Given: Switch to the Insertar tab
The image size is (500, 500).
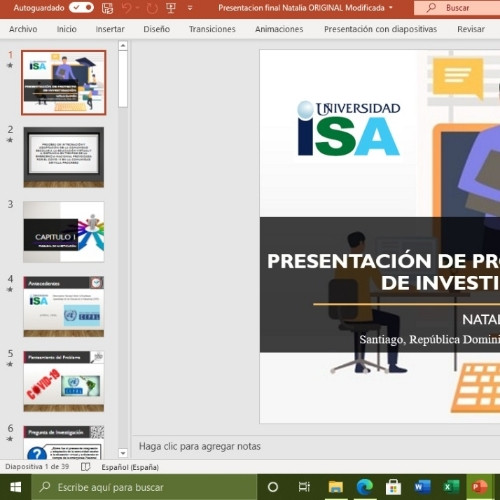Looking at the screenshot, I should [110, 29].
